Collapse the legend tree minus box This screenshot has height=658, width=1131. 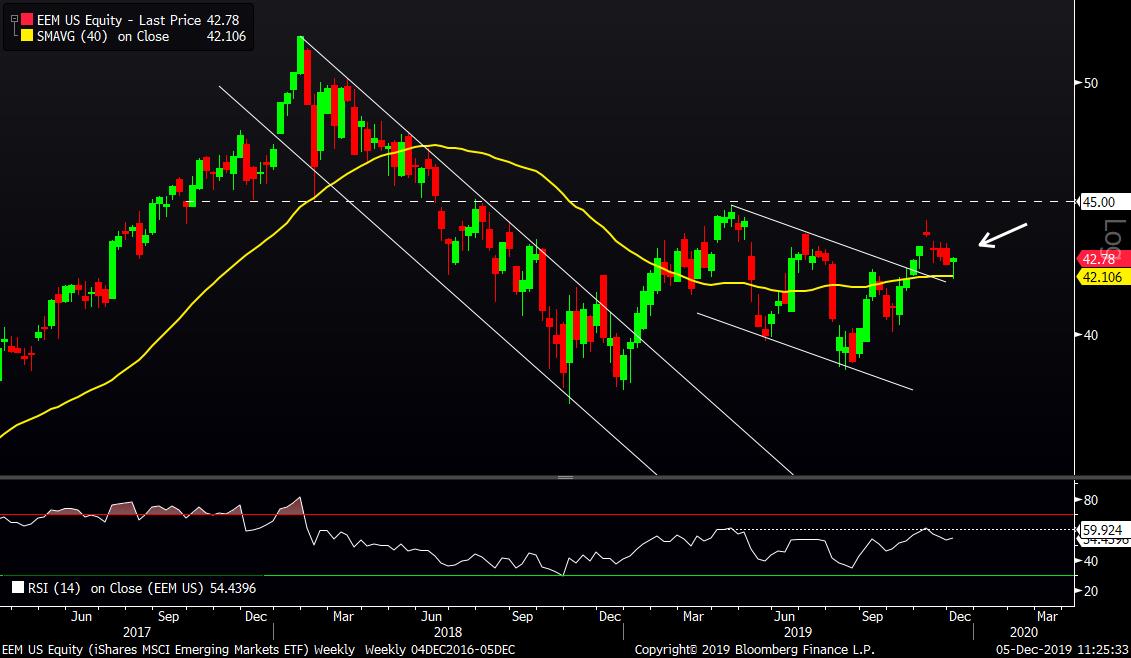point(12,18)
